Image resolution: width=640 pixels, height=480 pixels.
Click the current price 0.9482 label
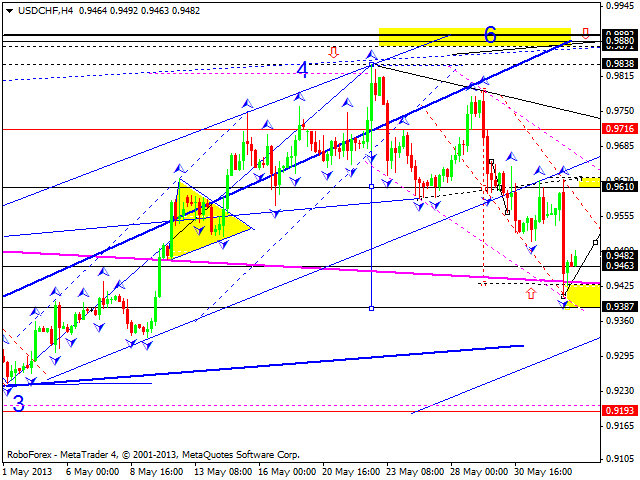pyautogui.click(x=620, y=255)
